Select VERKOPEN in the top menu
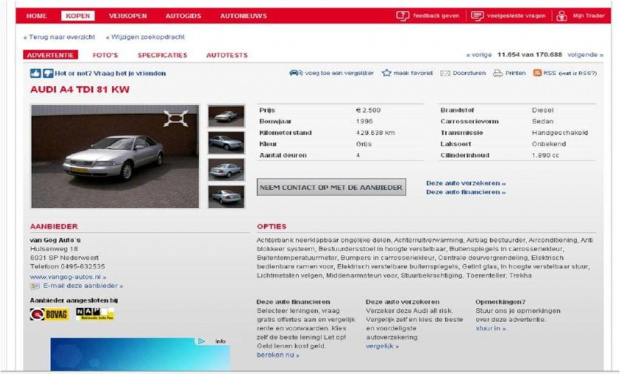 pos(128,16)
